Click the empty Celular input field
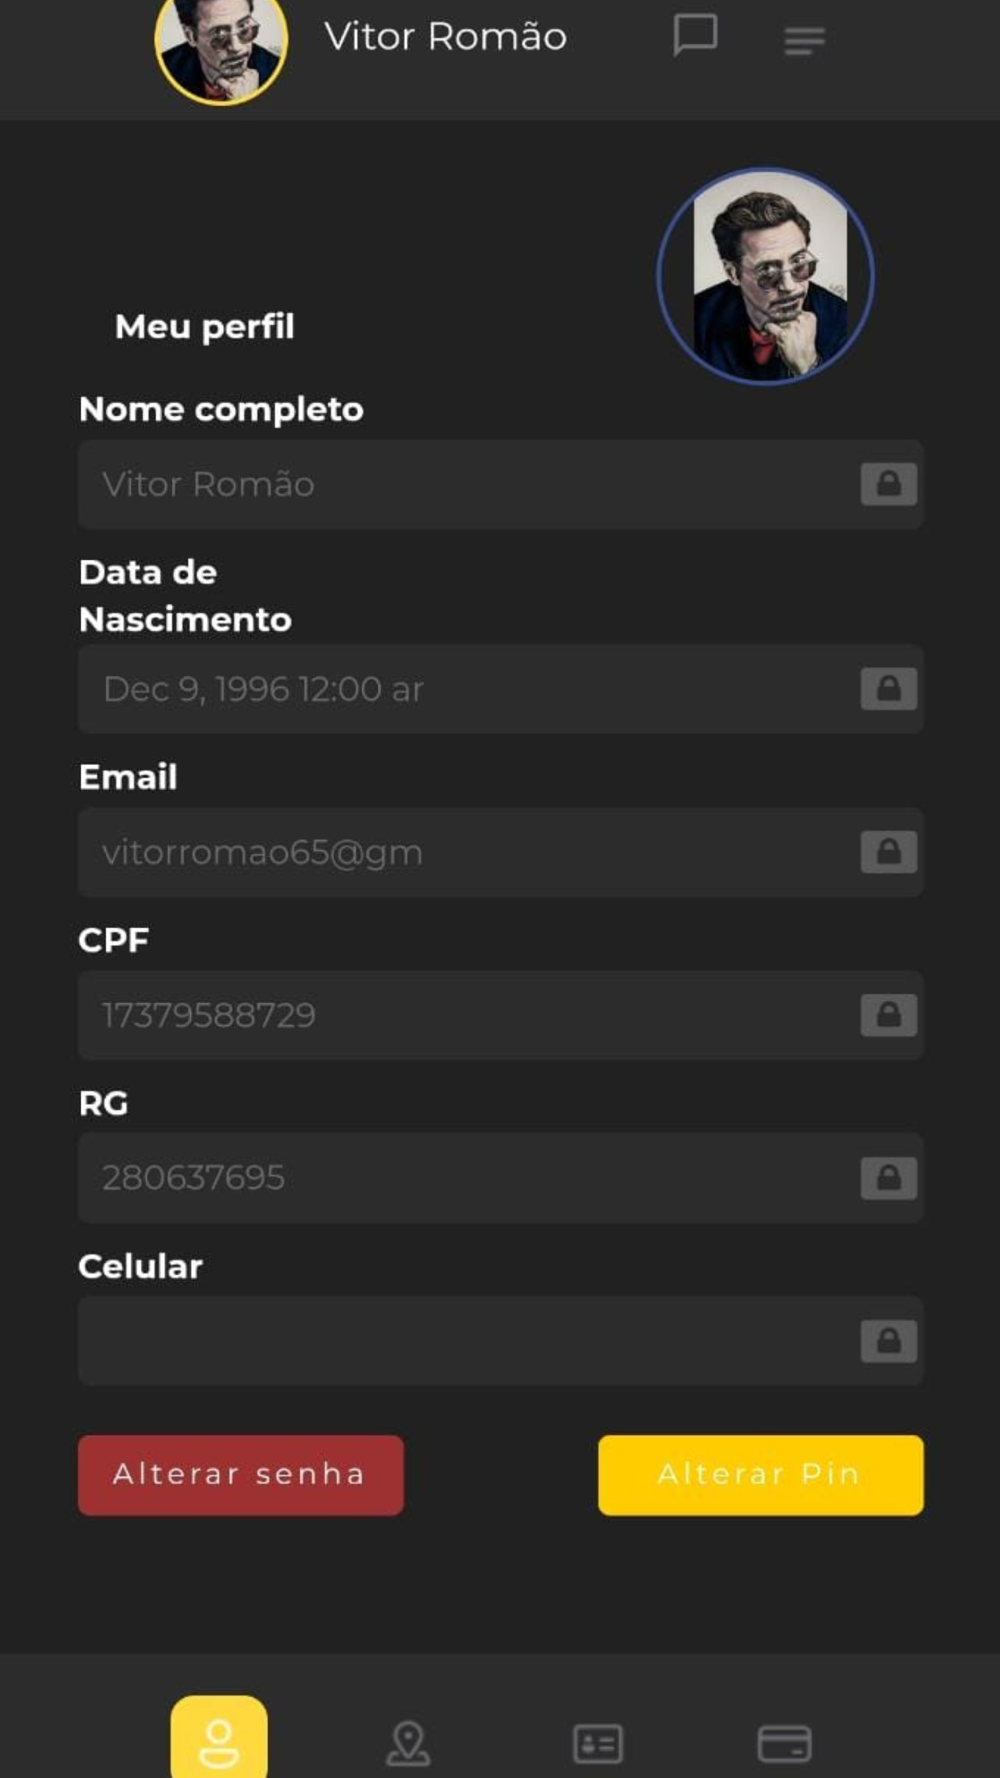Viewport: 1000px width, 1778px height. (501, 1341)
